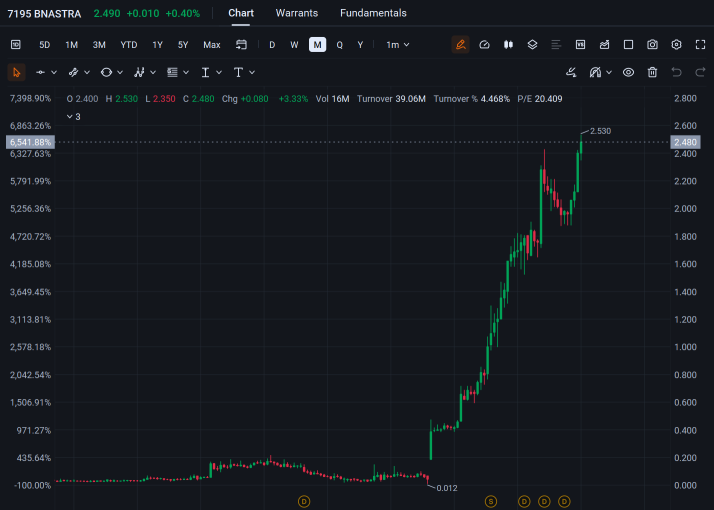The image size is (714, 510).
Task: Enter fullscreen chart mode
Action: pos(700,45)
